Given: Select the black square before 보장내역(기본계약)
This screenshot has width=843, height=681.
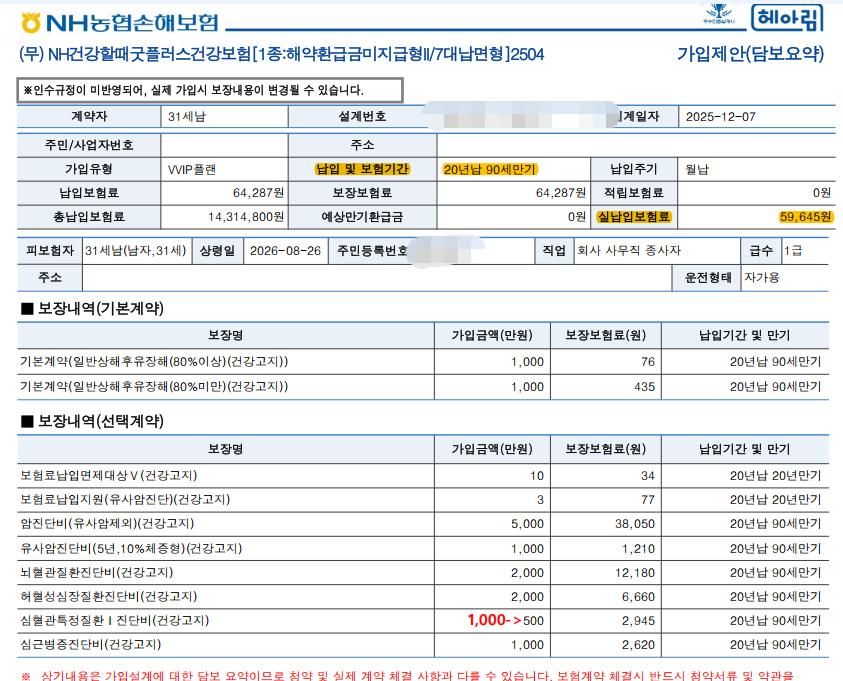Looking at the screenshot, I should click(27, 309).
